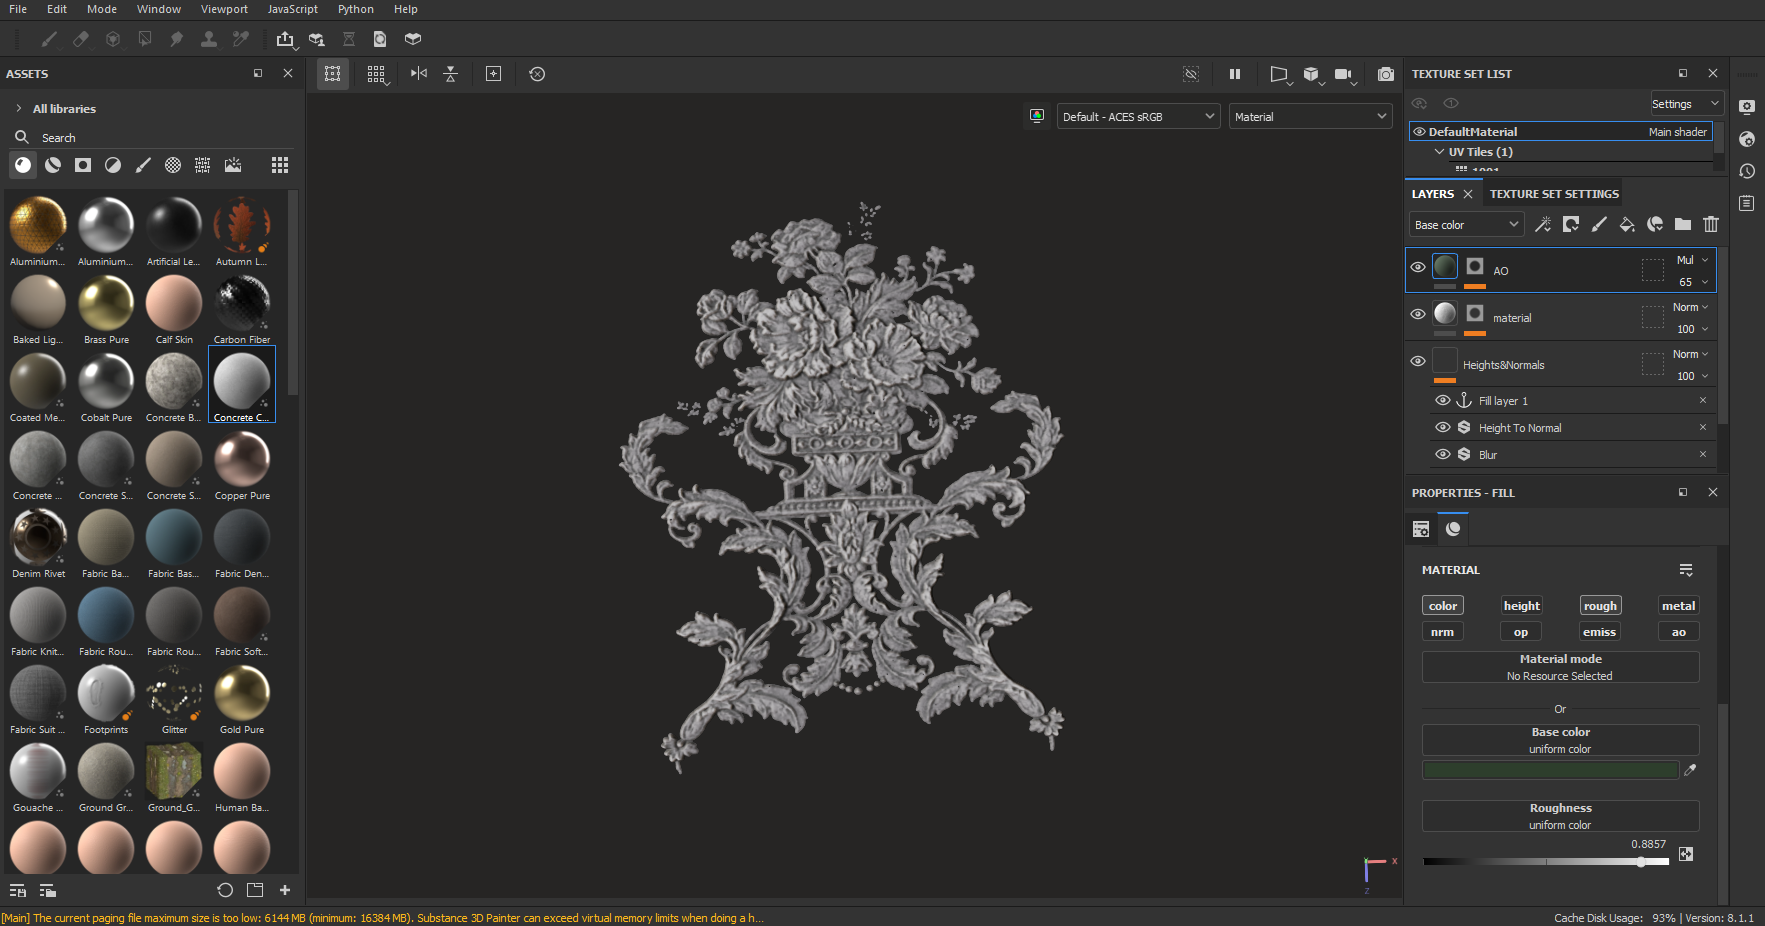Click the add folder icon in Layers

coord(1683,225)
